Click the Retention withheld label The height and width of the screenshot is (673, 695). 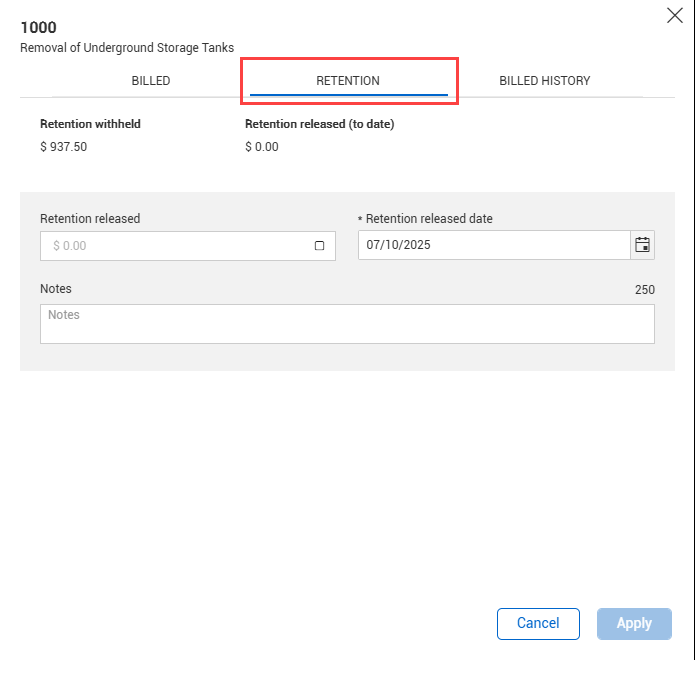click(90, 125)
